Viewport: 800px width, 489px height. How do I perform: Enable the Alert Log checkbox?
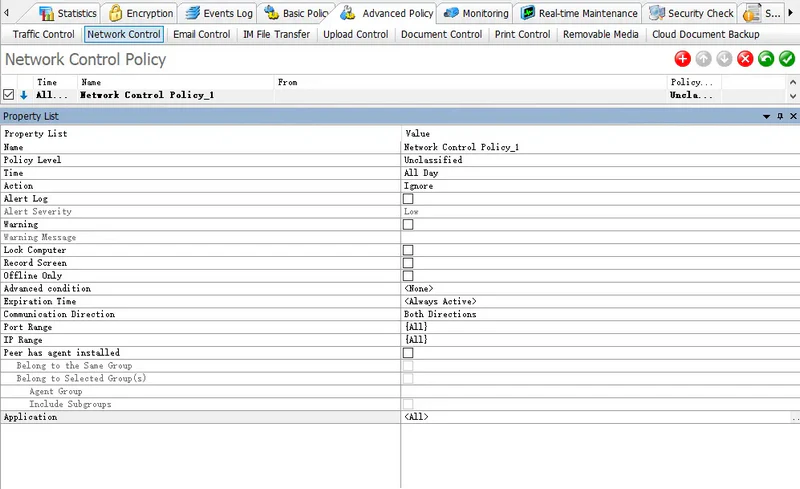[x=408, y=199]
